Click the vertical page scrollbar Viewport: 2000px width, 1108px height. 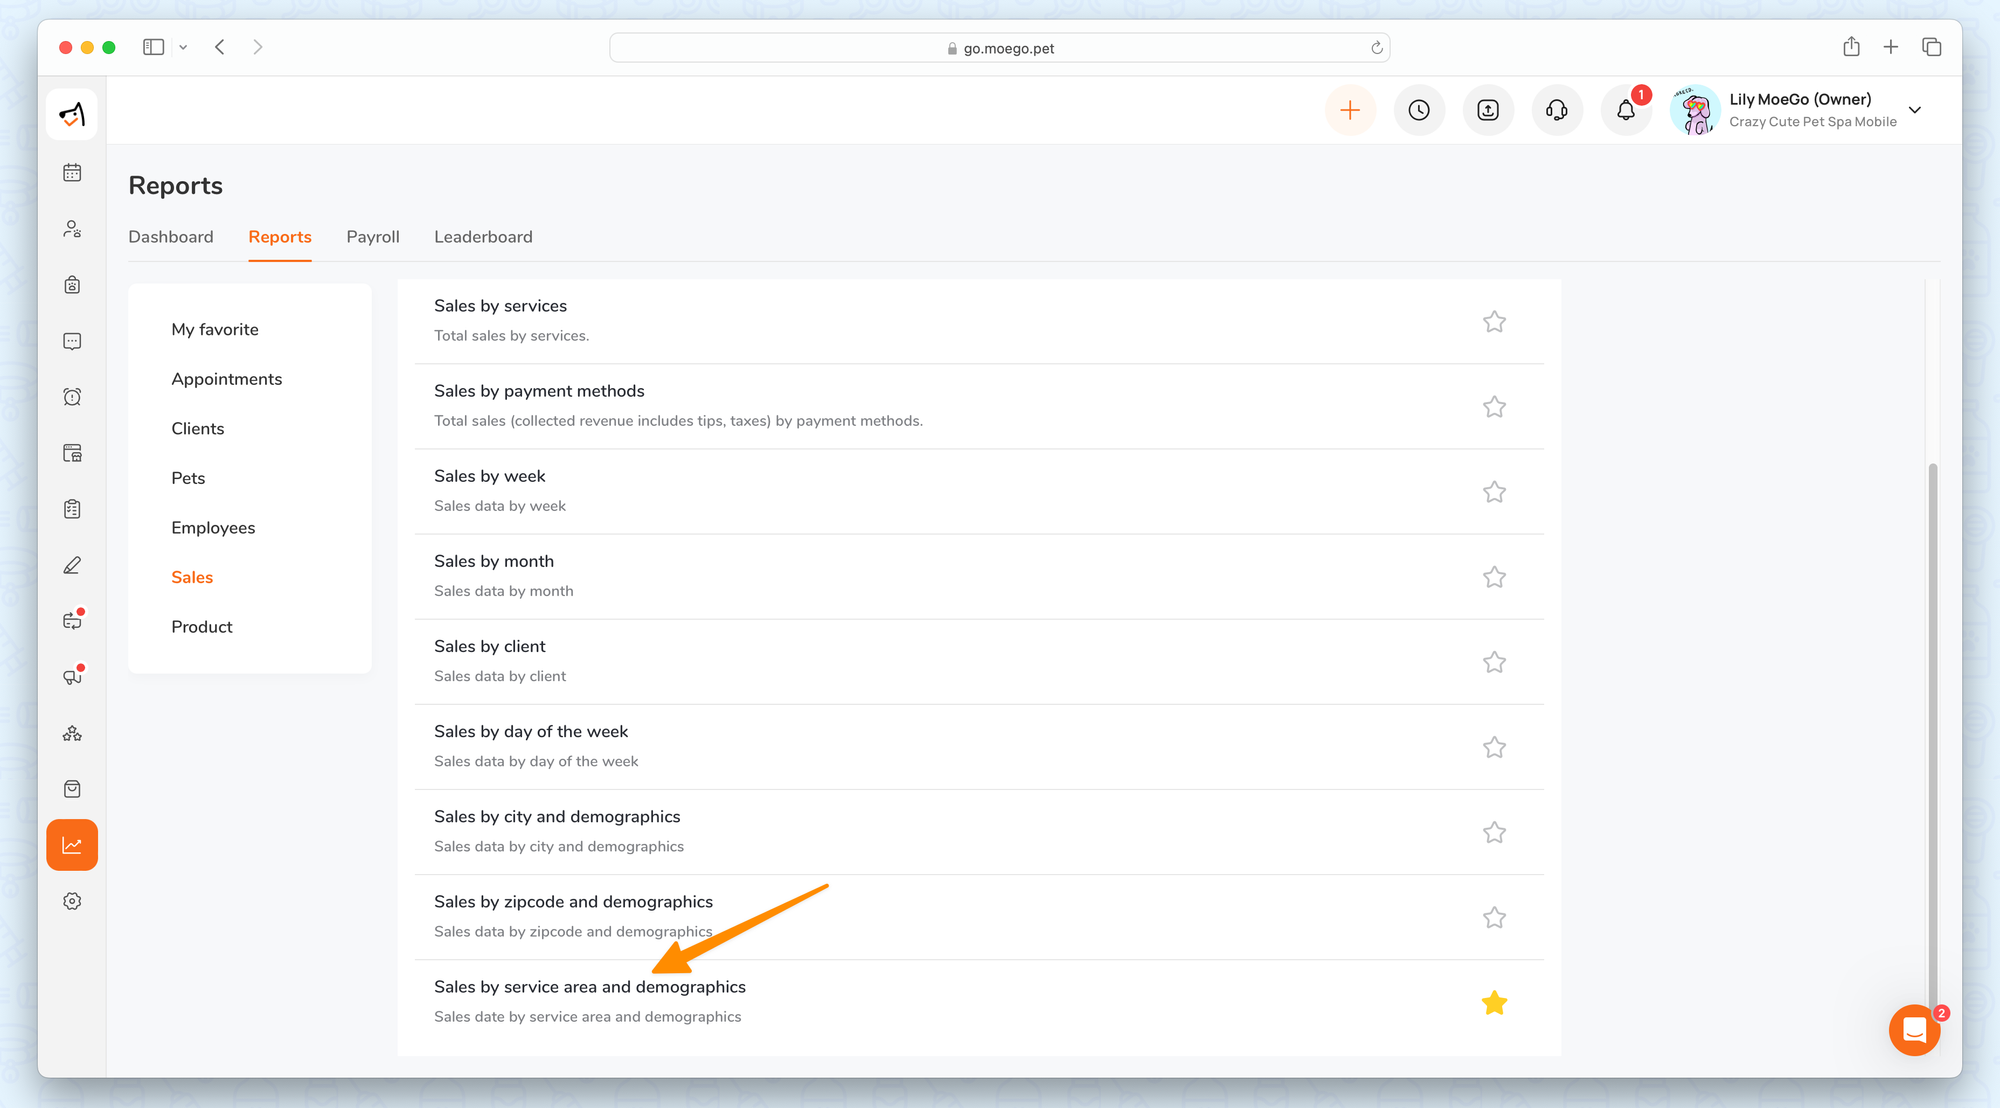(1932, 700)
